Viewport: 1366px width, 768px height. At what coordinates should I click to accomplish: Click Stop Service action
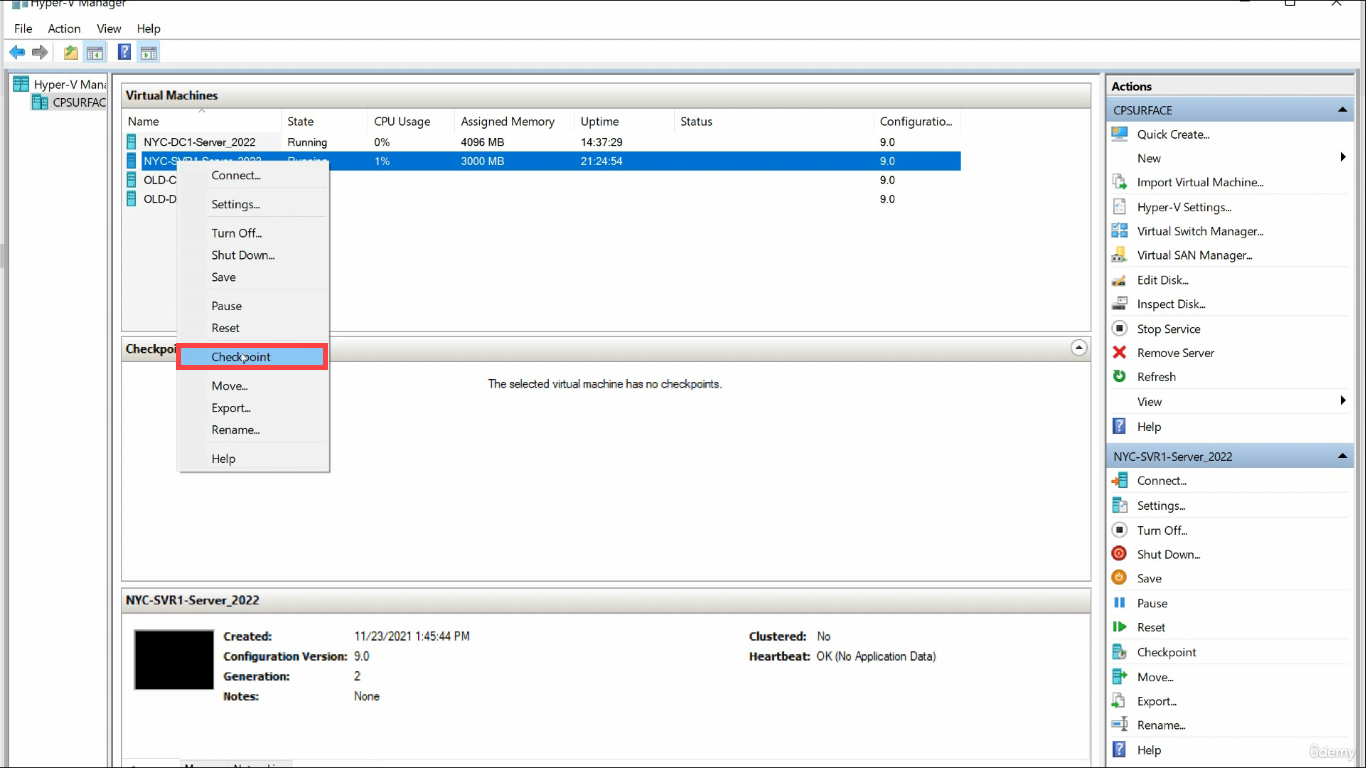click(1168, 329)
